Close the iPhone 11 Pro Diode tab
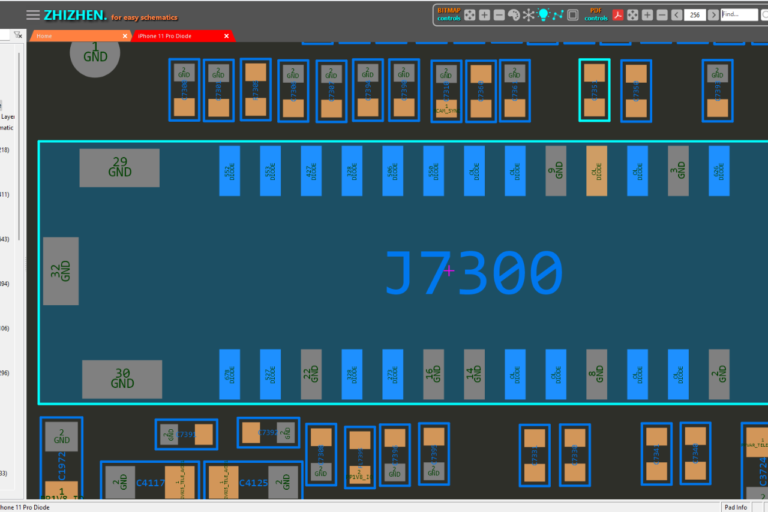The image size is (768, 512). click(226, 36)
